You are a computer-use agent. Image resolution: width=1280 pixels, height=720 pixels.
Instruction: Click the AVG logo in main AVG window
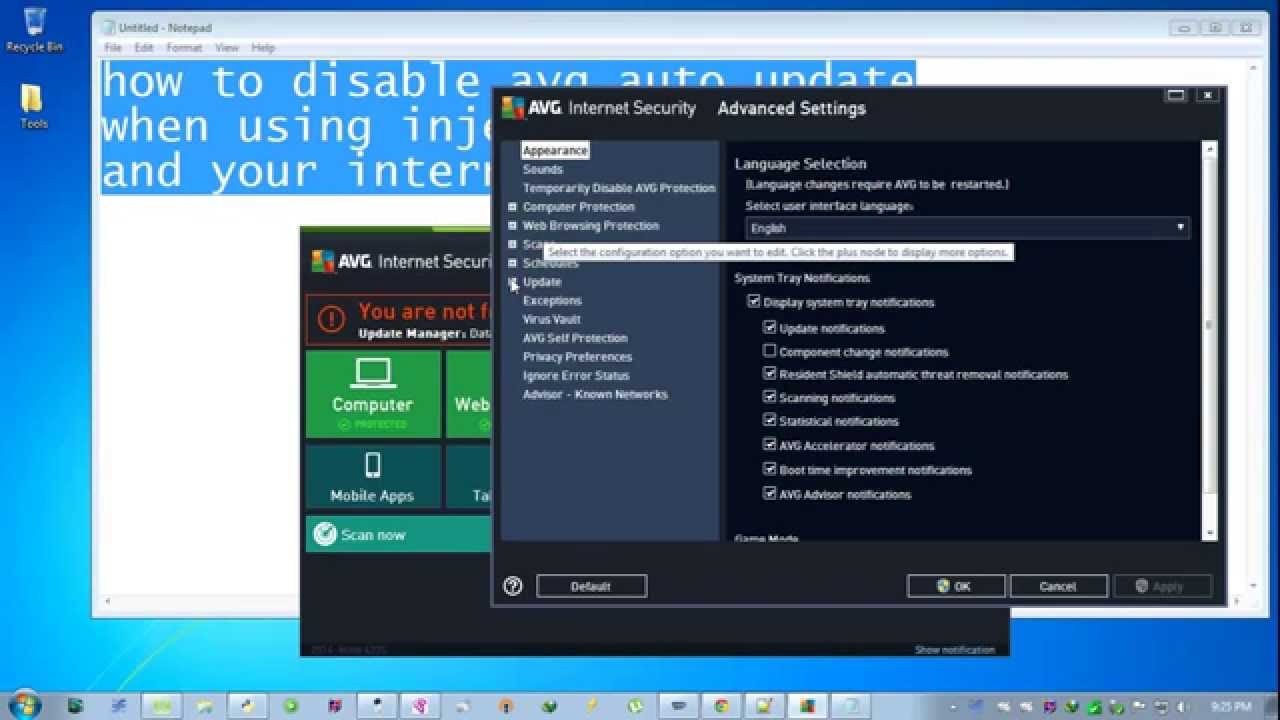click(323, 261)
